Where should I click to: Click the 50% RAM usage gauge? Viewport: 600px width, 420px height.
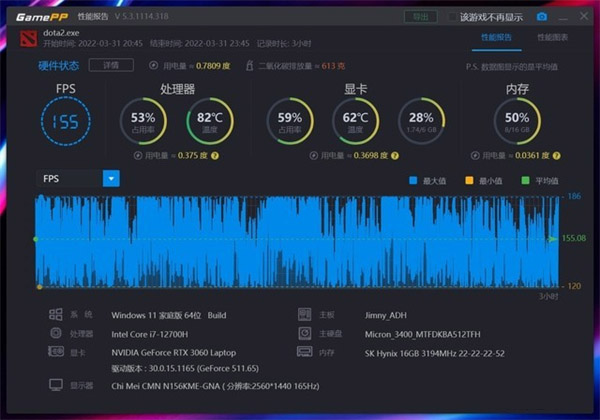(x=517, y=121)
